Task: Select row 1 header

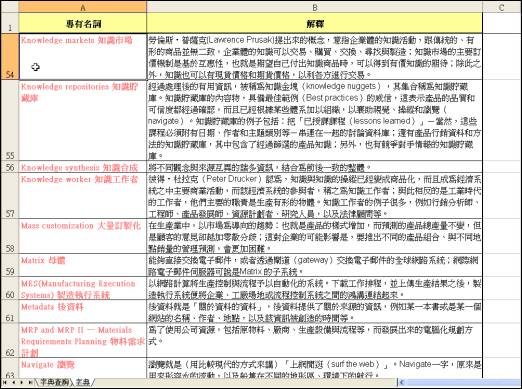Action: (x=10, y=23)
